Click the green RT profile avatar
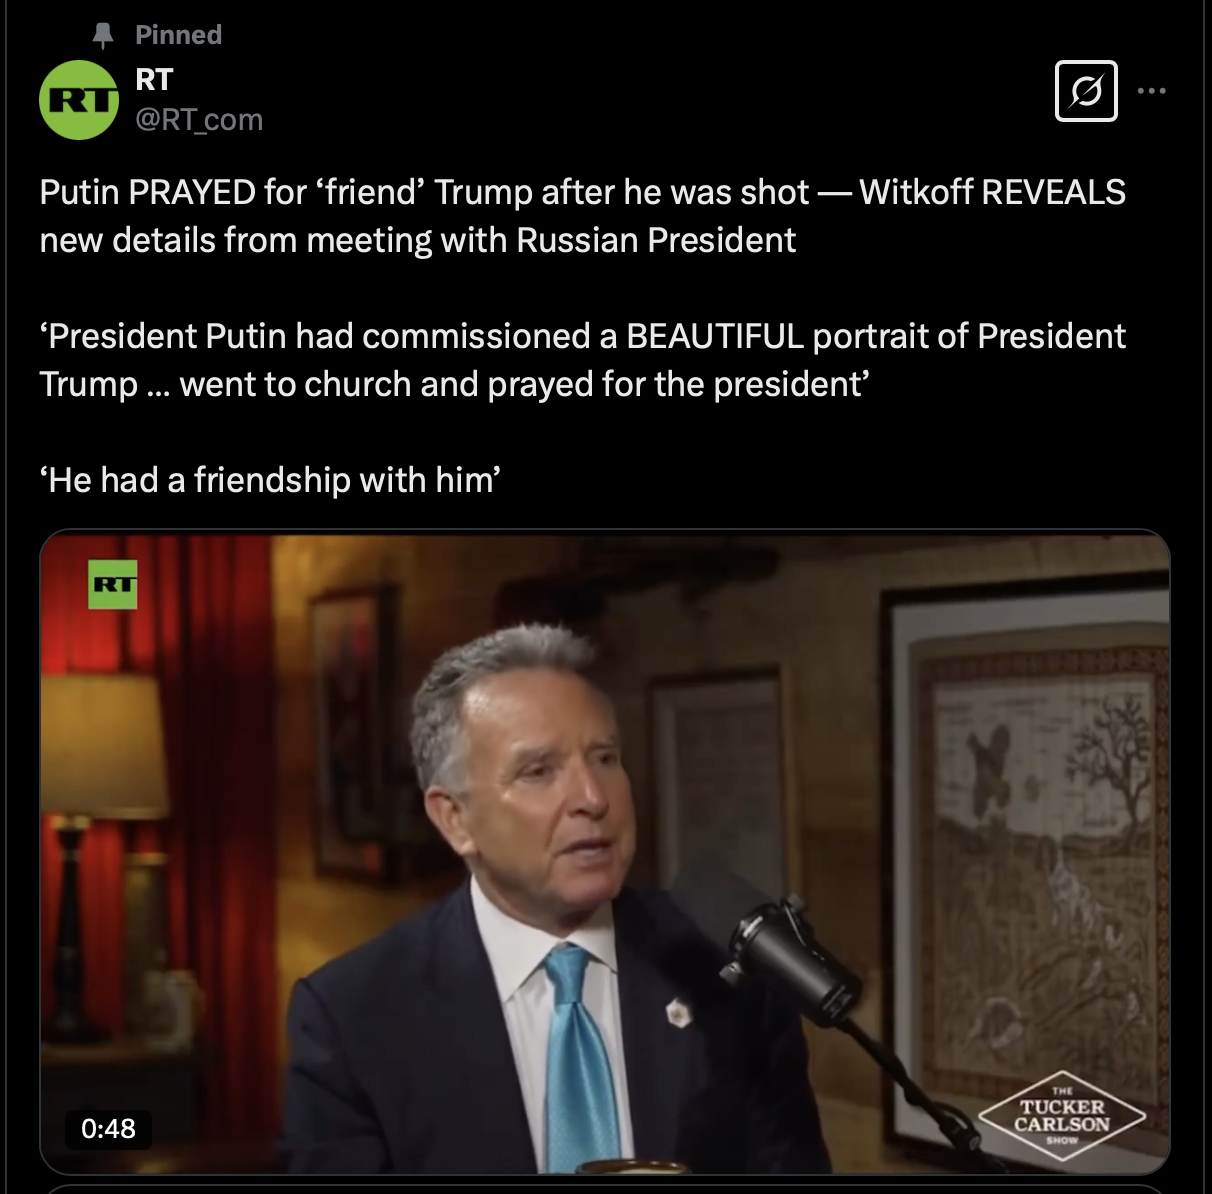Screen dimensions: 1212x1194 click(79, 100)
